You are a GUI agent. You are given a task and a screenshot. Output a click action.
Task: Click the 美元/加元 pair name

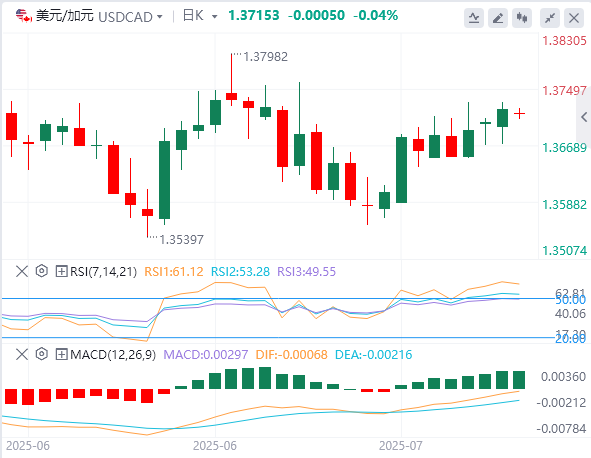[x=64, y=16]
